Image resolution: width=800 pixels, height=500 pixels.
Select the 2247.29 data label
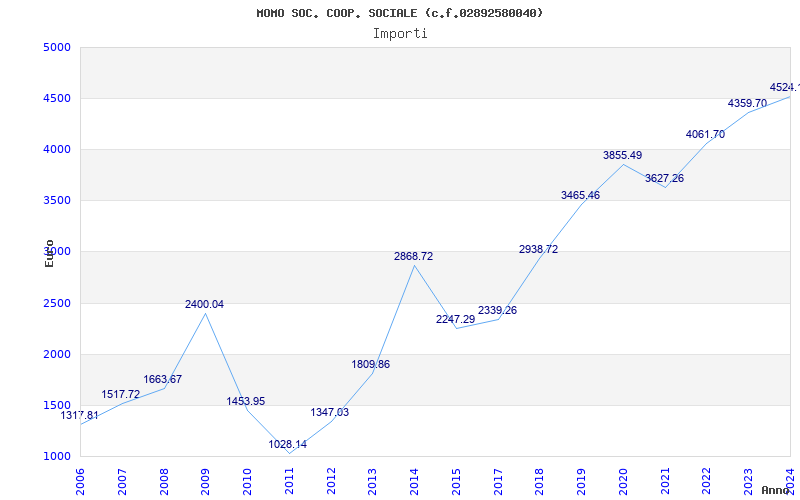(456, 319)
